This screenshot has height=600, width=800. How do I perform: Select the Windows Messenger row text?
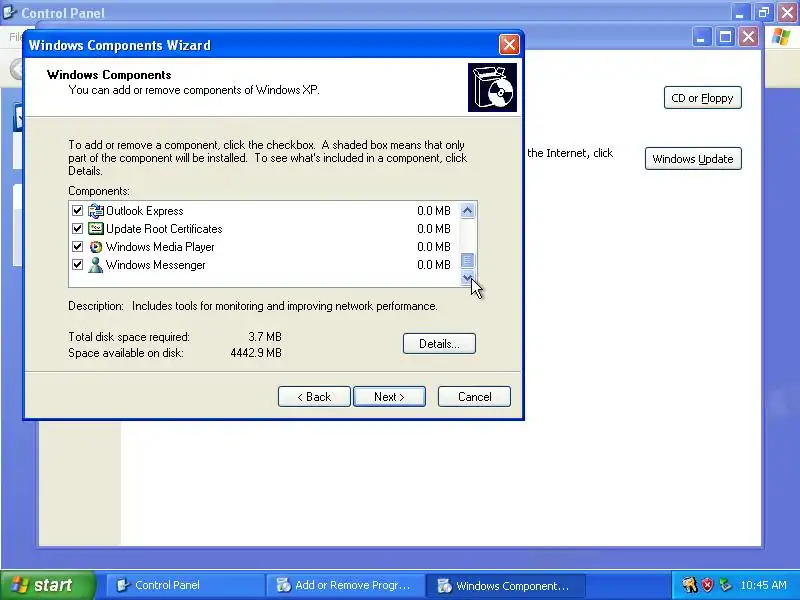click(156, 265)
